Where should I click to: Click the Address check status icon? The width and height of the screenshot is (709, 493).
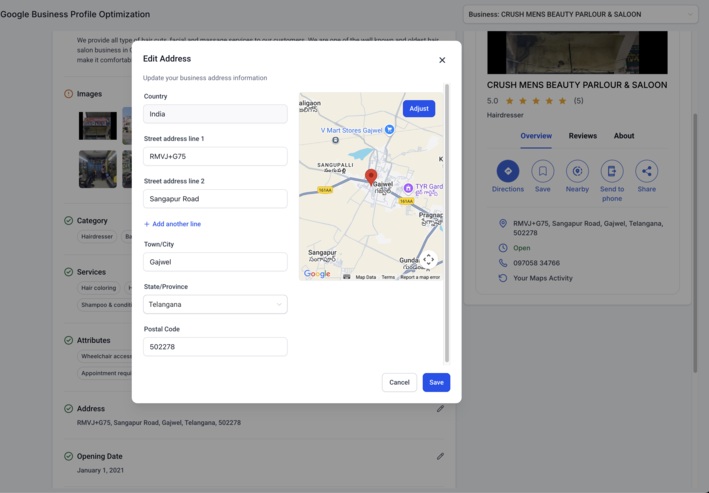click(68, 408)
